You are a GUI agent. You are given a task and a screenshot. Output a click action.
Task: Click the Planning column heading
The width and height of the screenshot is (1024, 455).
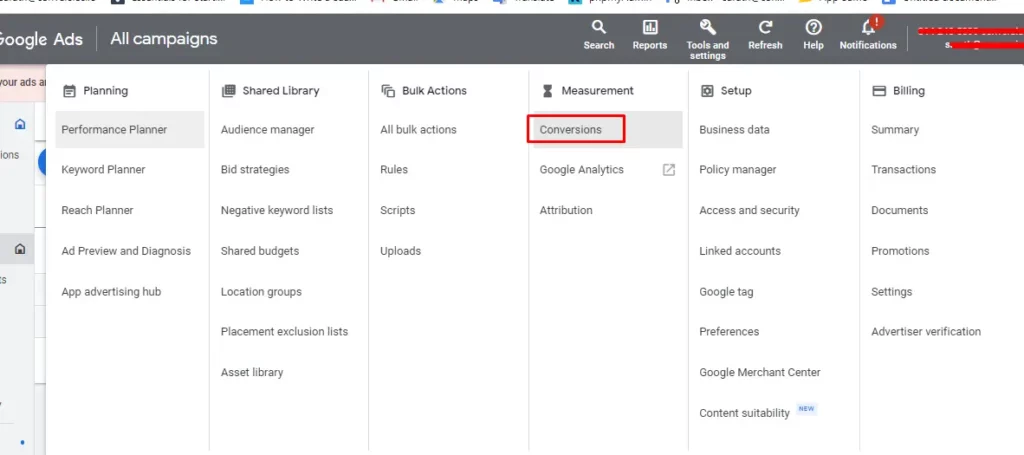point(106,91)
